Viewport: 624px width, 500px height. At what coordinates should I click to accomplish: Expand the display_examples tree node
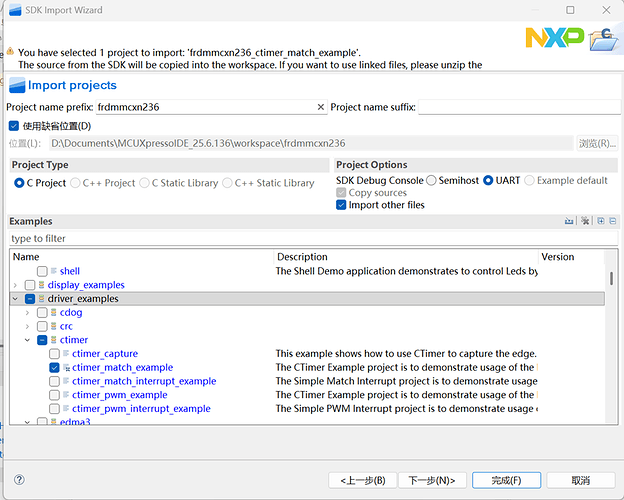[15, 285]
